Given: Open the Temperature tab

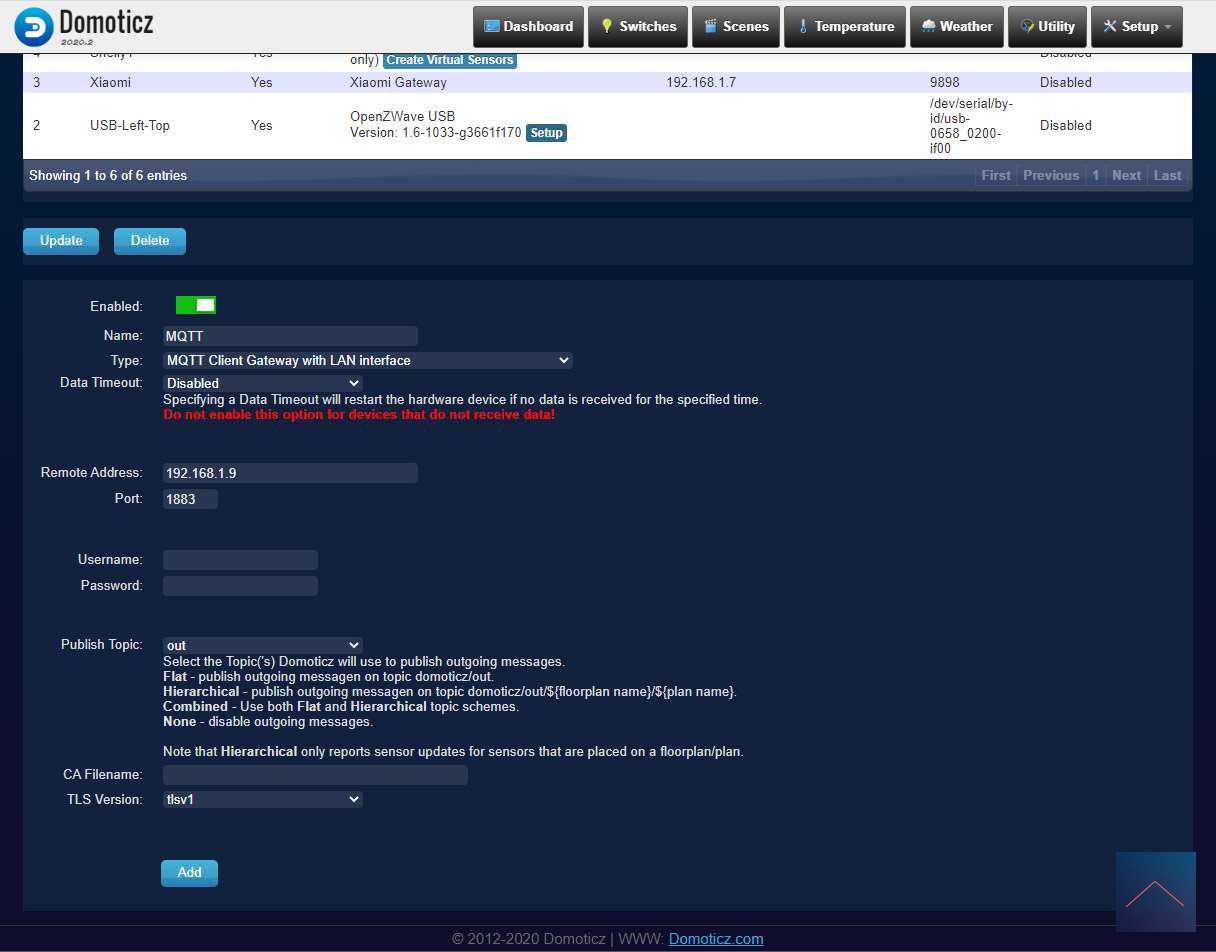Looking at the screenshot, I should click(845, 27).
